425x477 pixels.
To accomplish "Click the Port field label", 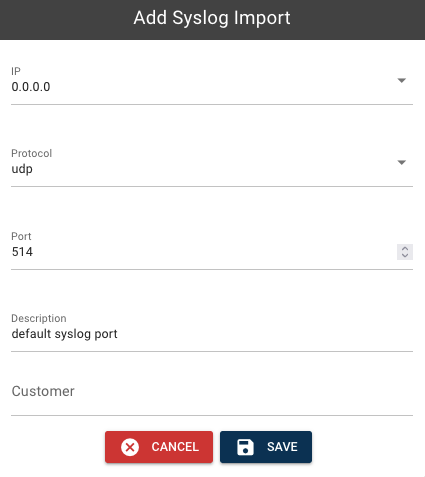I will coord(21,236).
